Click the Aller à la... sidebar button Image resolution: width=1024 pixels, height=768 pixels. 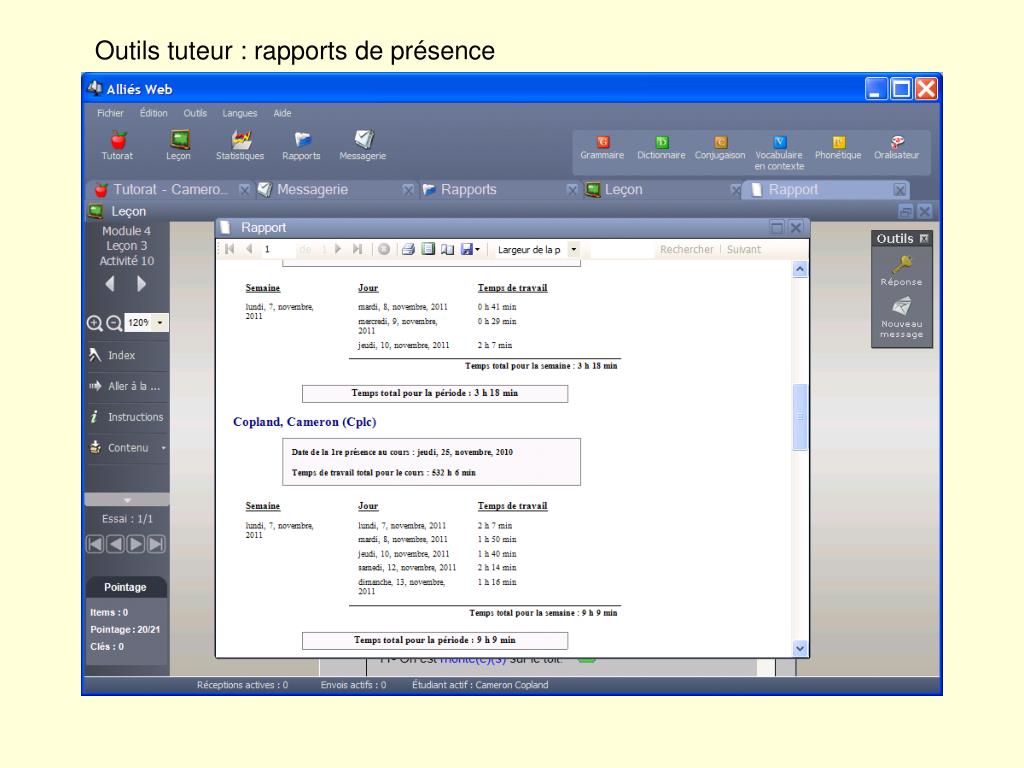coord(127,386)
